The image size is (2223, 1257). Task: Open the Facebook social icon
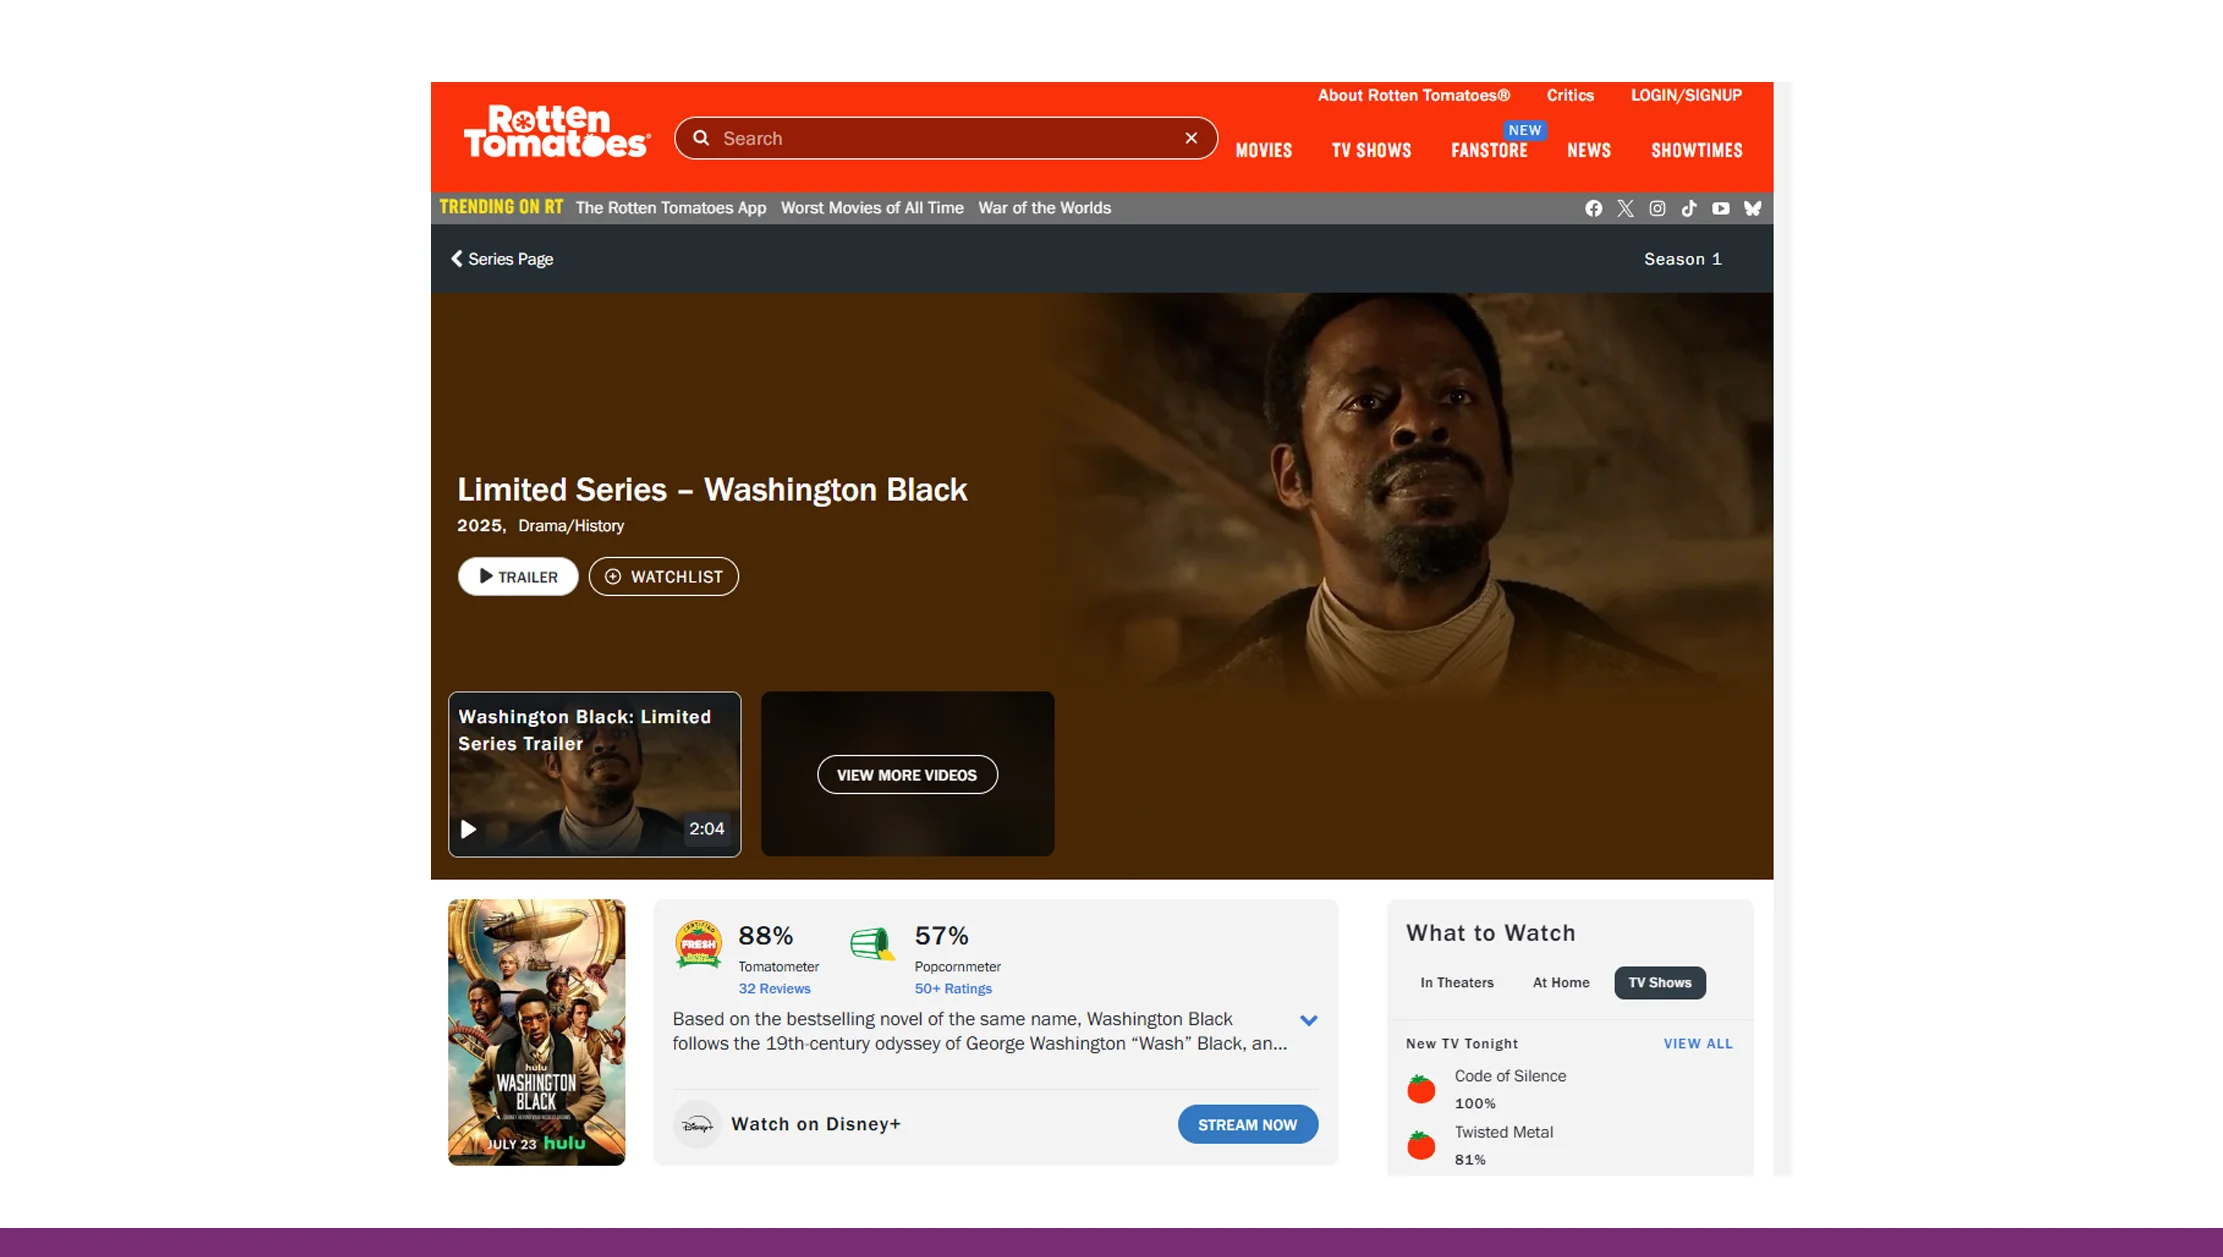coord(1593,208)
